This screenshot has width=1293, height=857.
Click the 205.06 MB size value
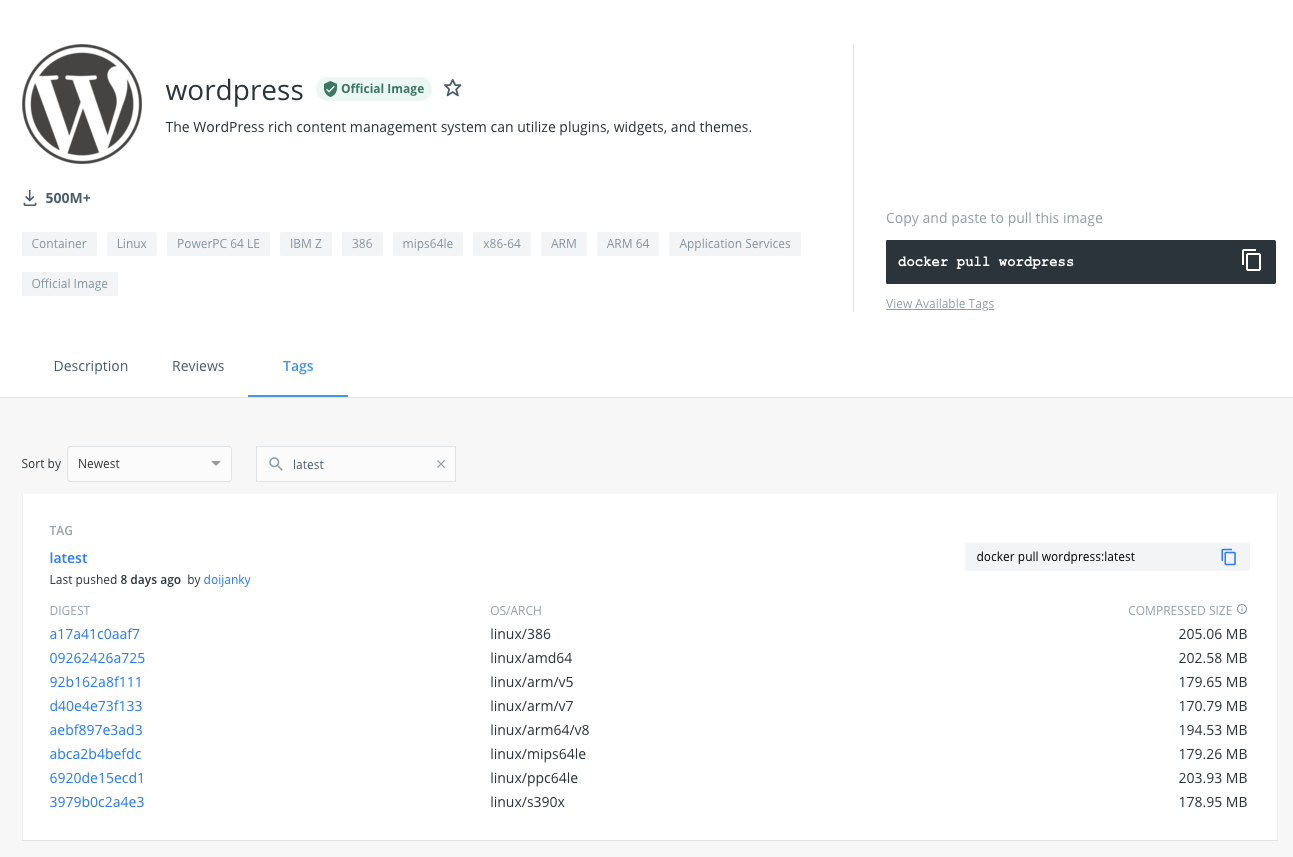1213,634
